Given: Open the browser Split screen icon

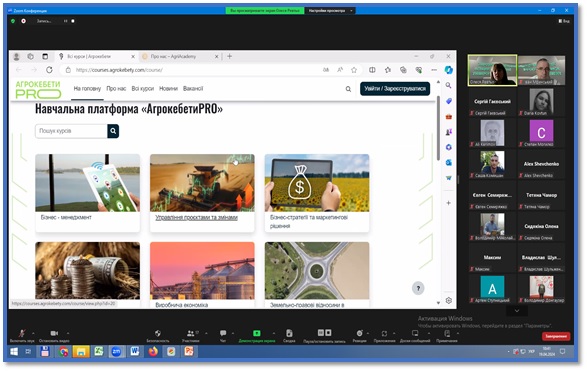Looking at the screenshot, I should (372, 70).
